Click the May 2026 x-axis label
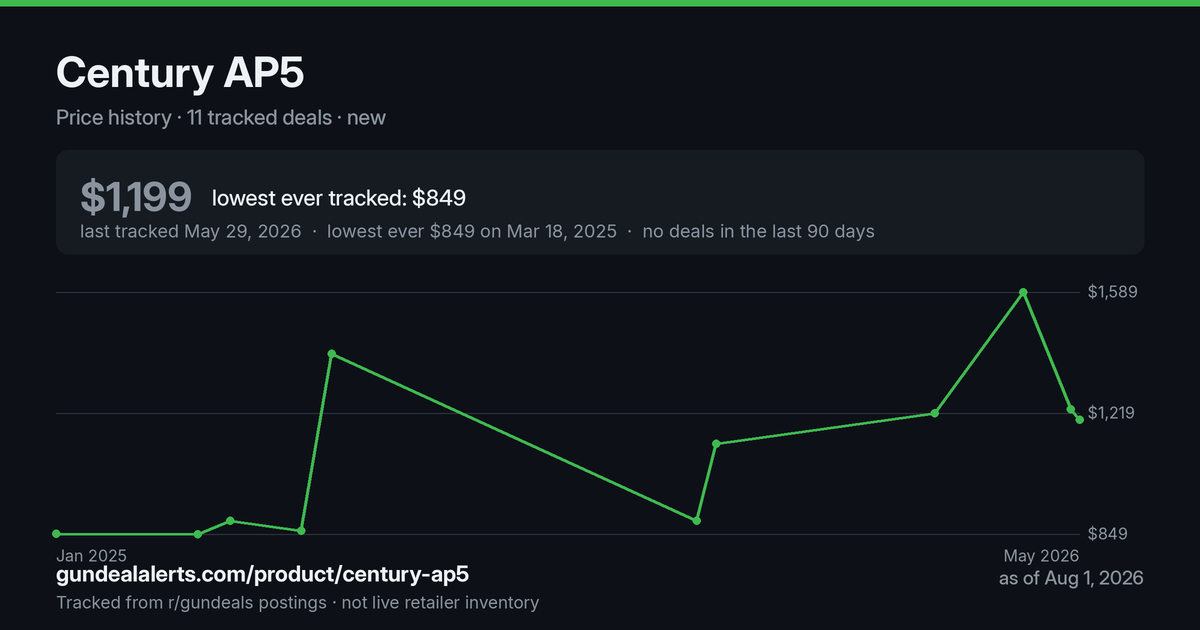The width and height of the screenshot is (1200, 630). (x=1042, y=555)
